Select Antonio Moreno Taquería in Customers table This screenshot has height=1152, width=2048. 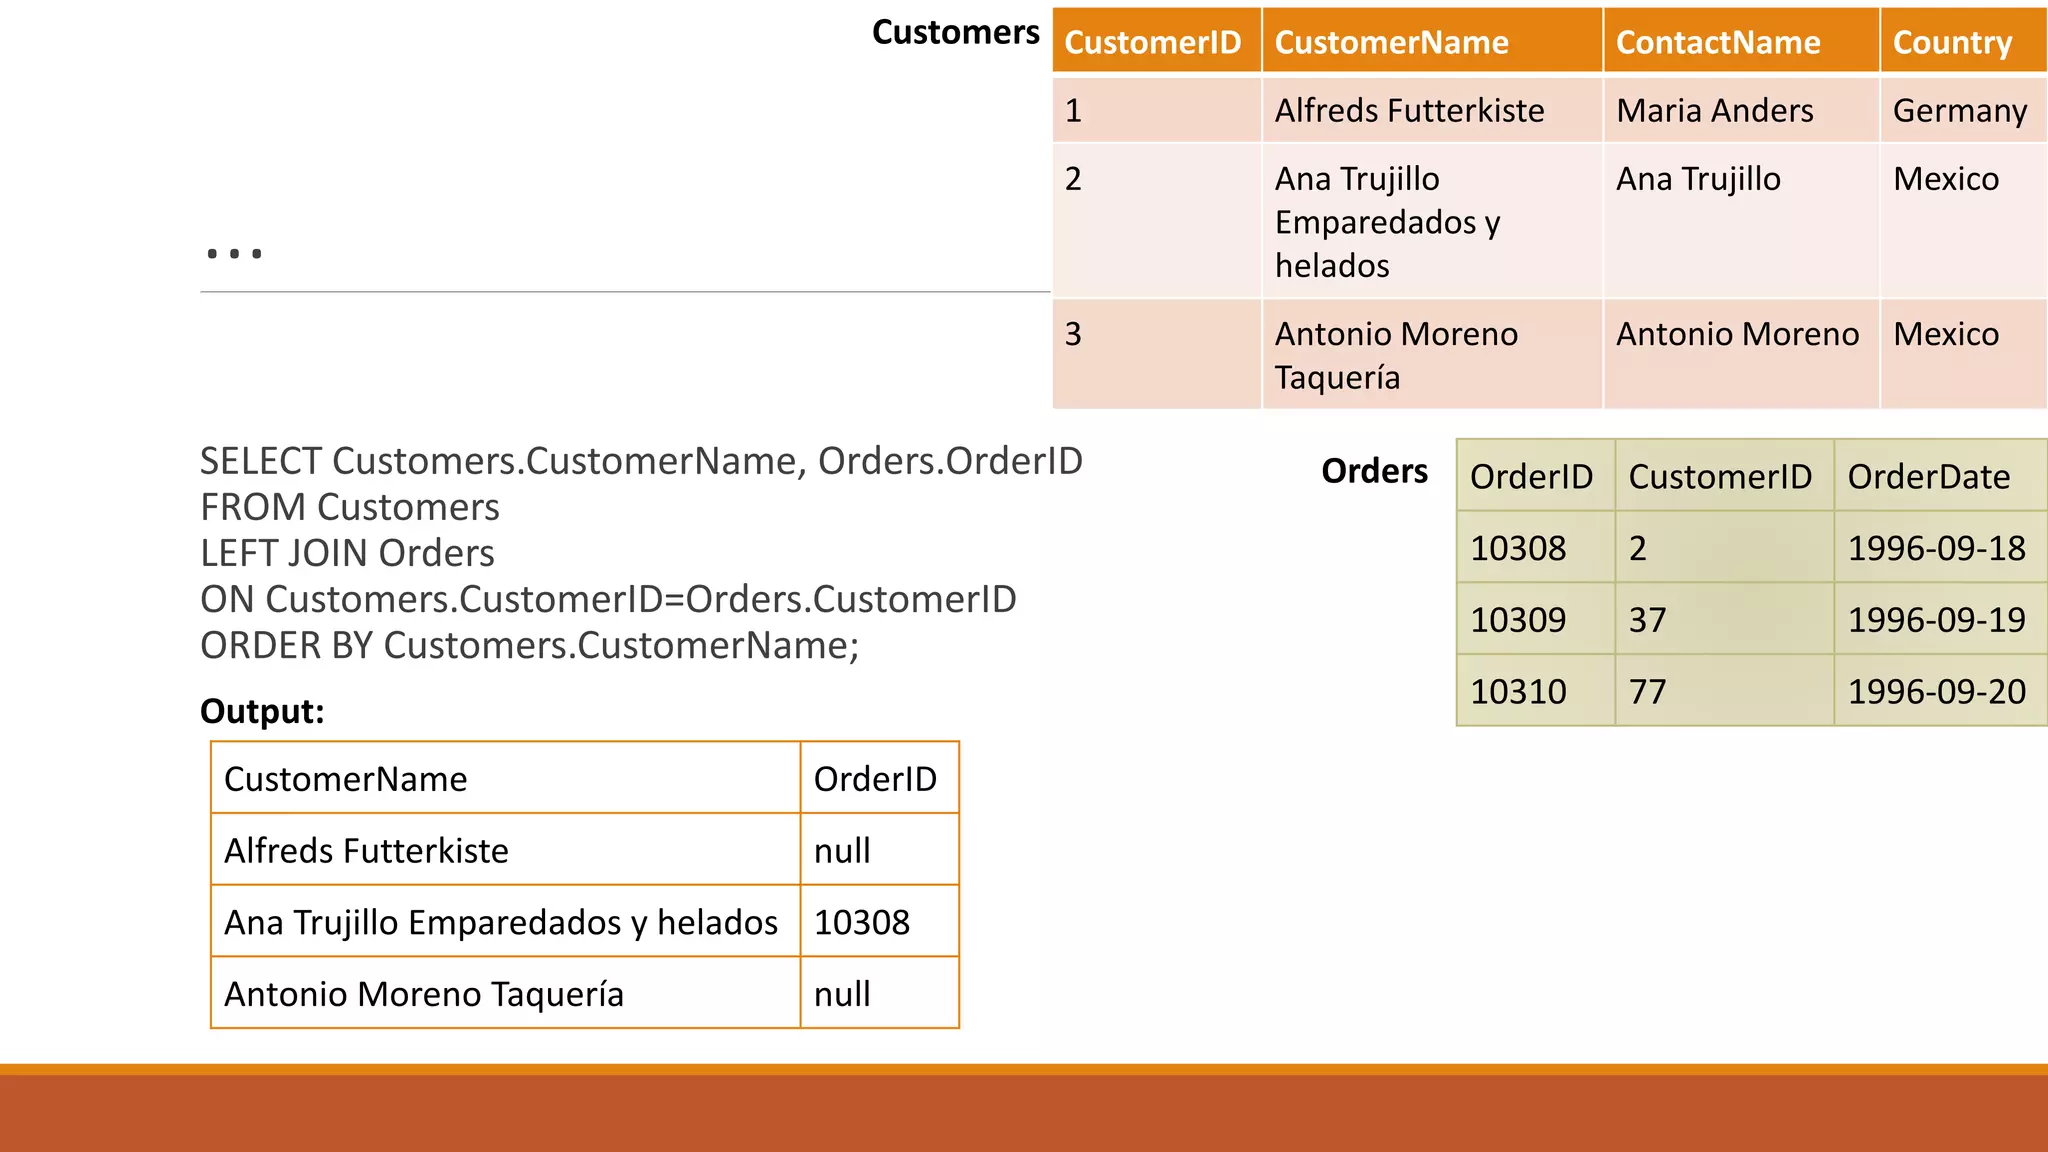[1395, 355]
